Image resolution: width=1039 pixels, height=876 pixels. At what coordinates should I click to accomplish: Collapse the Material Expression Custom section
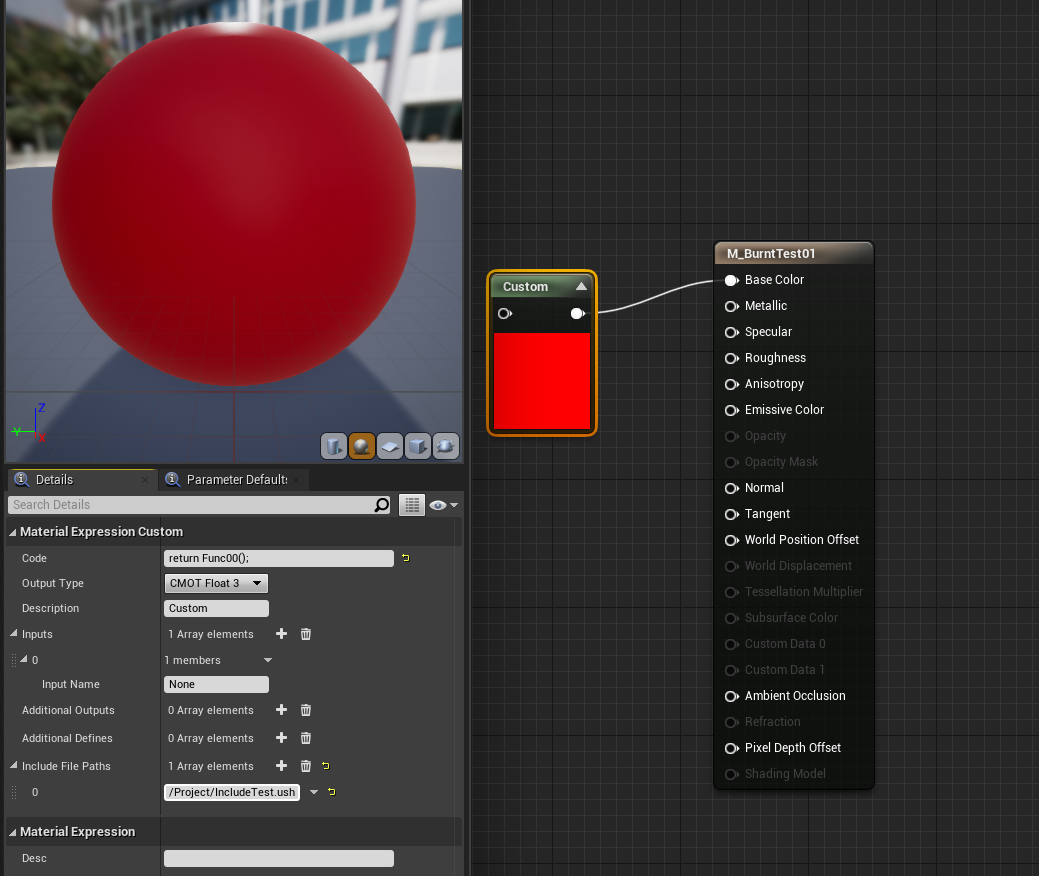[13, 531]
